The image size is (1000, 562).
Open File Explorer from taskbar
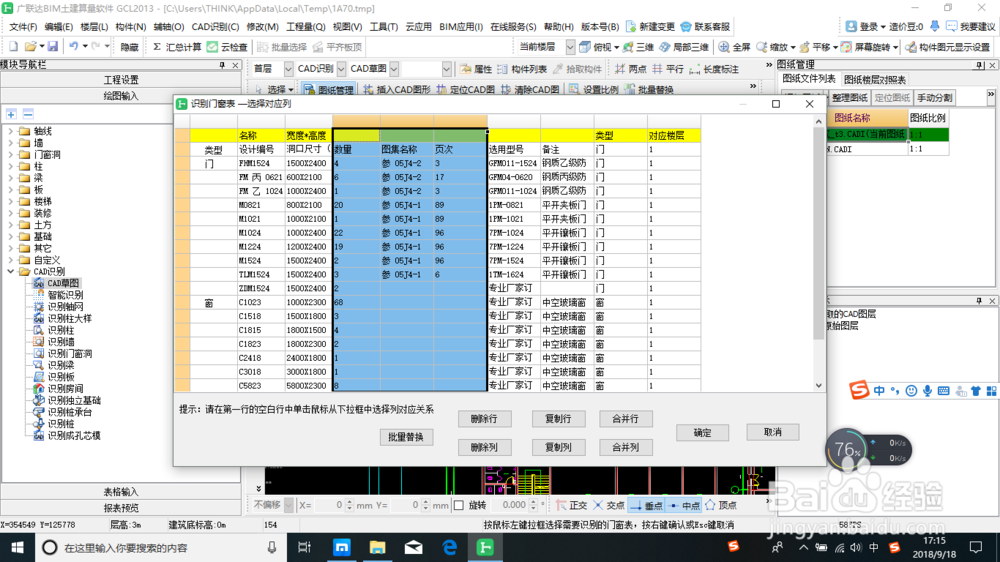(x=378, y=547)
